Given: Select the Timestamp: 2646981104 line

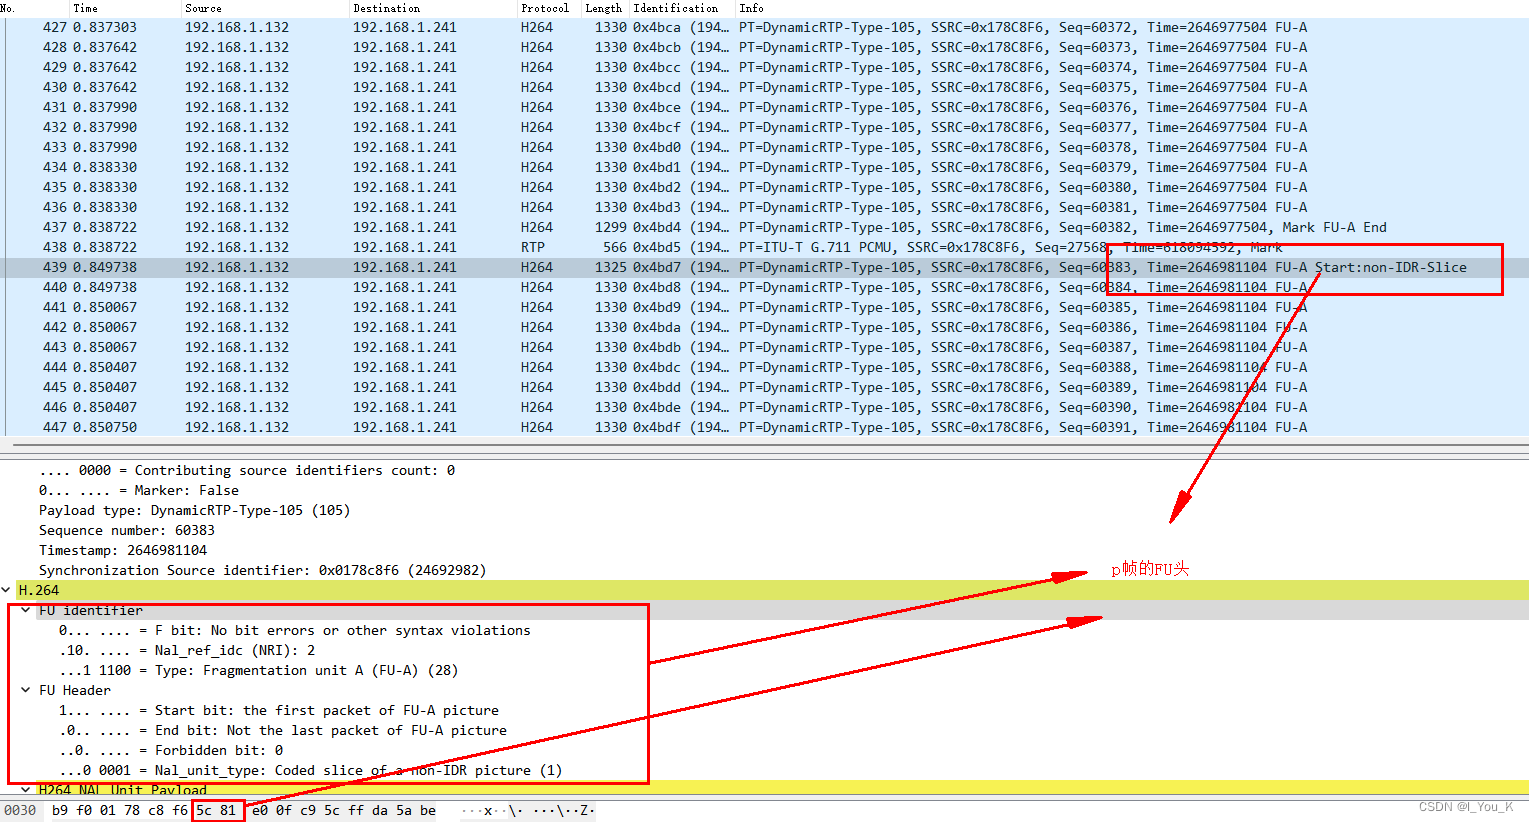Looking at the screenshot, I should click(x=123, y=550).
